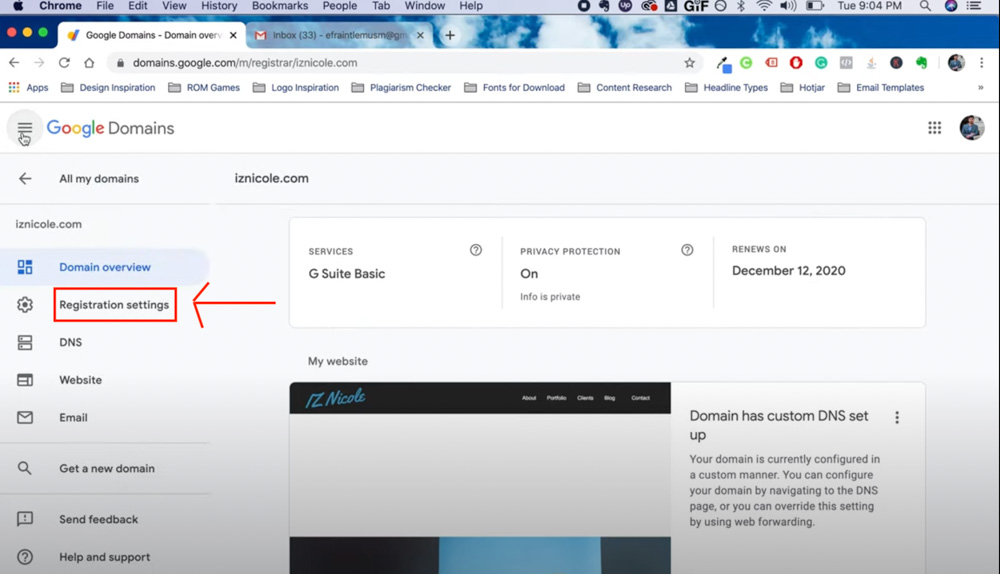
Task: Open the Design Inspiration bookmark folder
Action: pos(108,87)
